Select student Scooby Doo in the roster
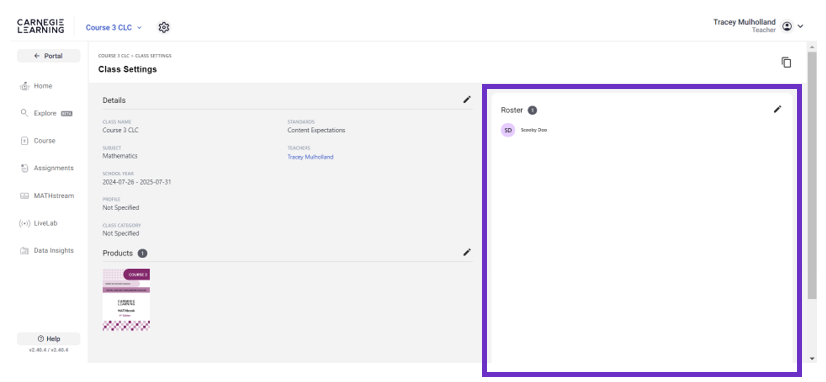This screenshot has width=826, height=382. (x=534, y=130)
